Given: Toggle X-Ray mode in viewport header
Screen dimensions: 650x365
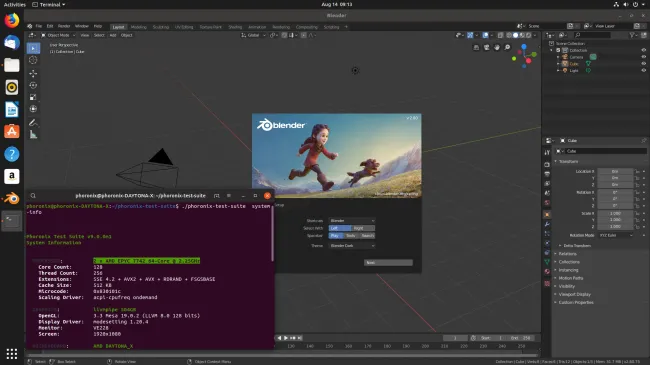Looking at the screenshot, I should click(500, 35).
